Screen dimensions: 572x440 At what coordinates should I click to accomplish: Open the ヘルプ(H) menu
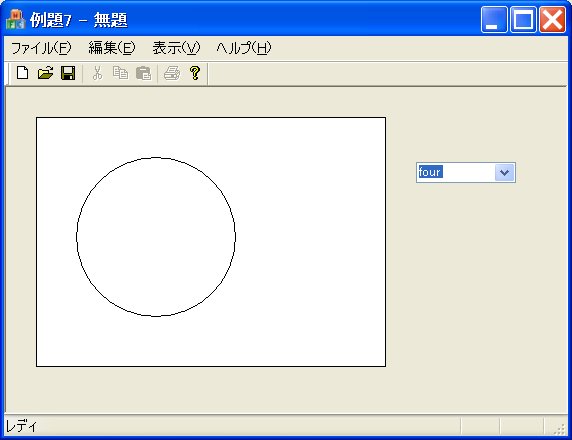tap(244, 48)
